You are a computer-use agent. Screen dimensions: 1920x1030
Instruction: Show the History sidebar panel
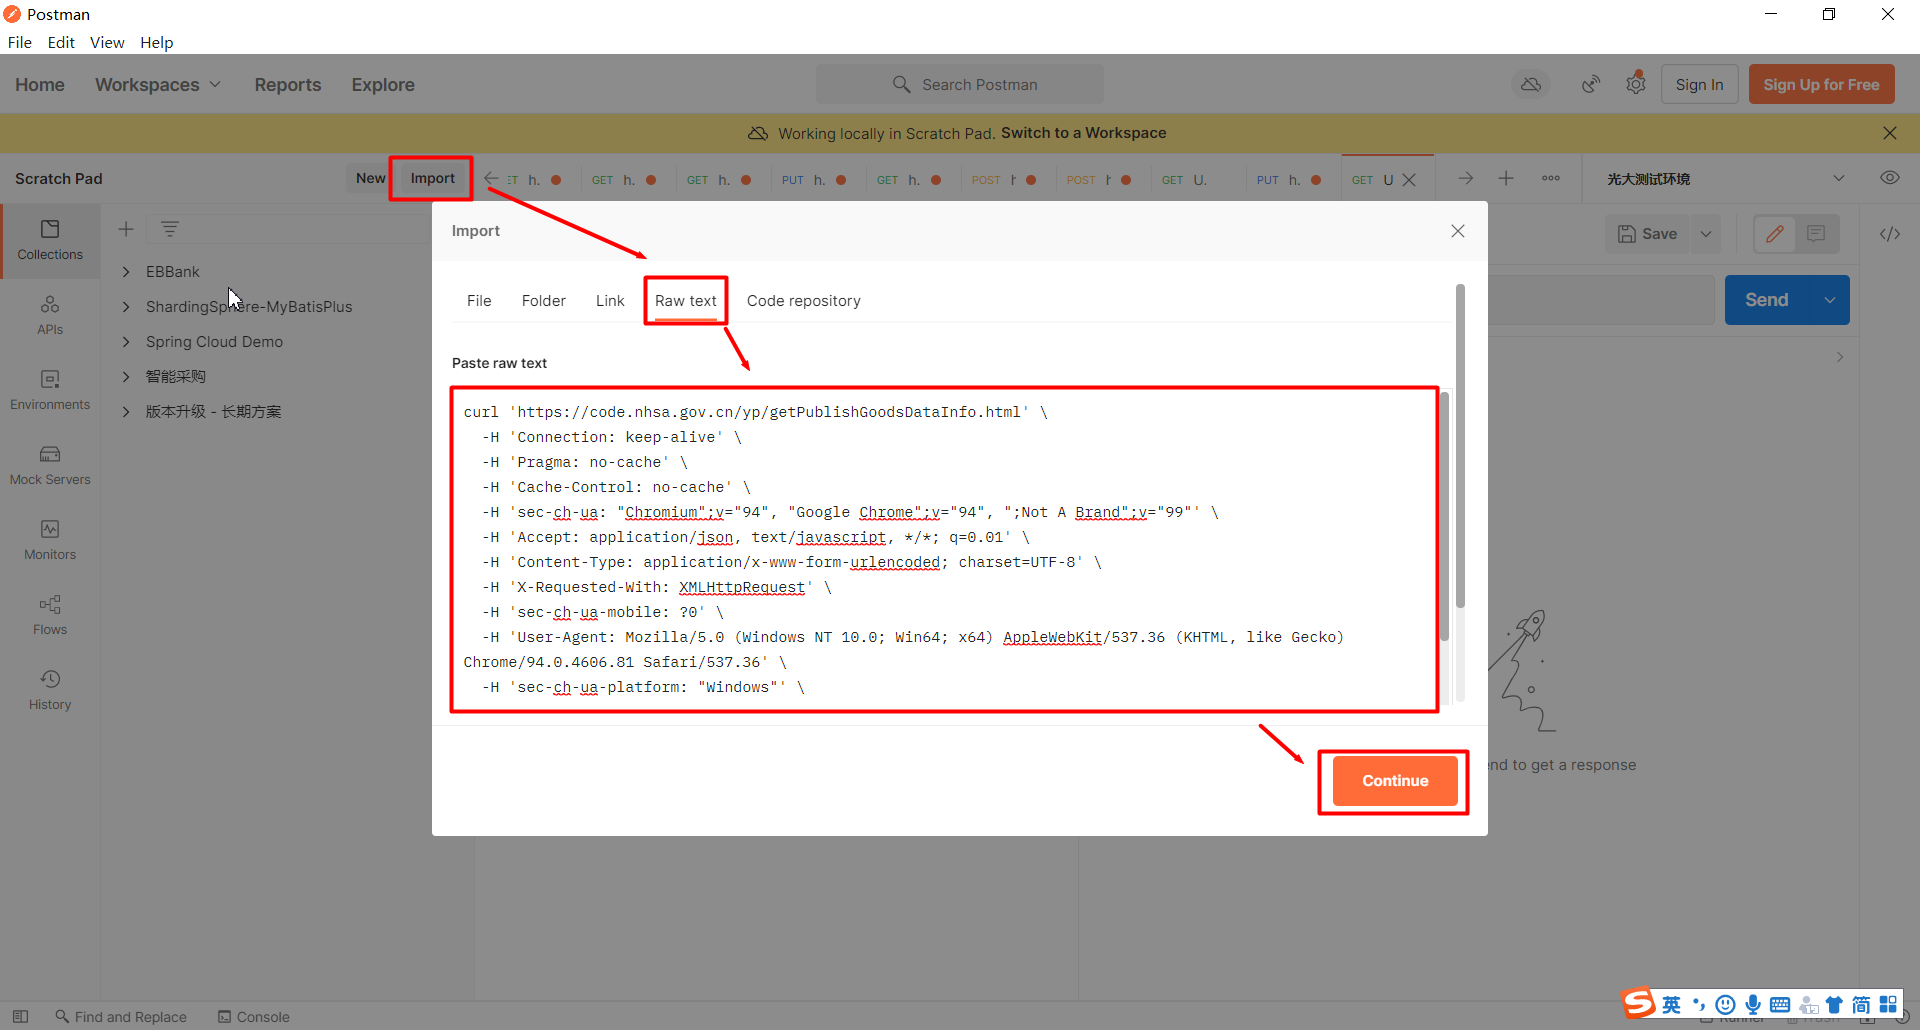[50, 688]
